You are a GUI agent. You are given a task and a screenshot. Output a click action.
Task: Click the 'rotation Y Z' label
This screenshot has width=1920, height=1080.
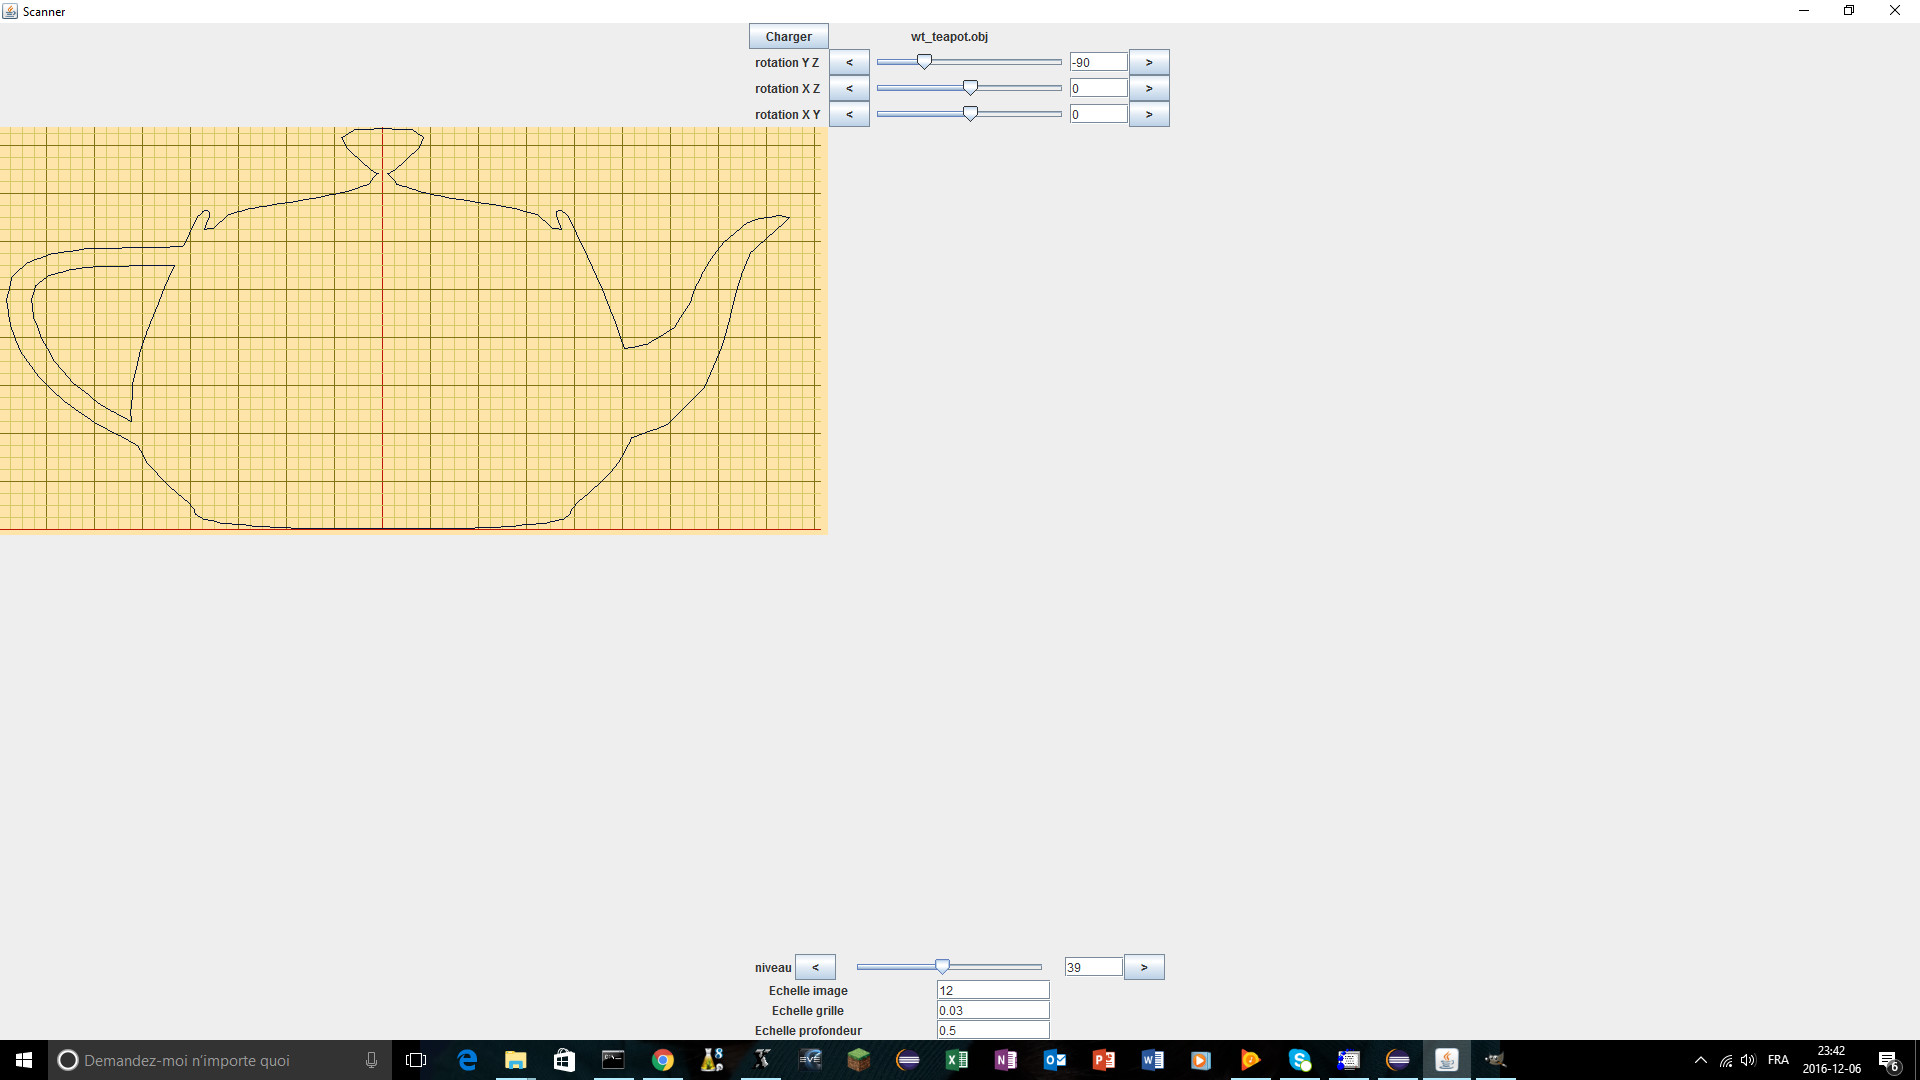point(787,63)
